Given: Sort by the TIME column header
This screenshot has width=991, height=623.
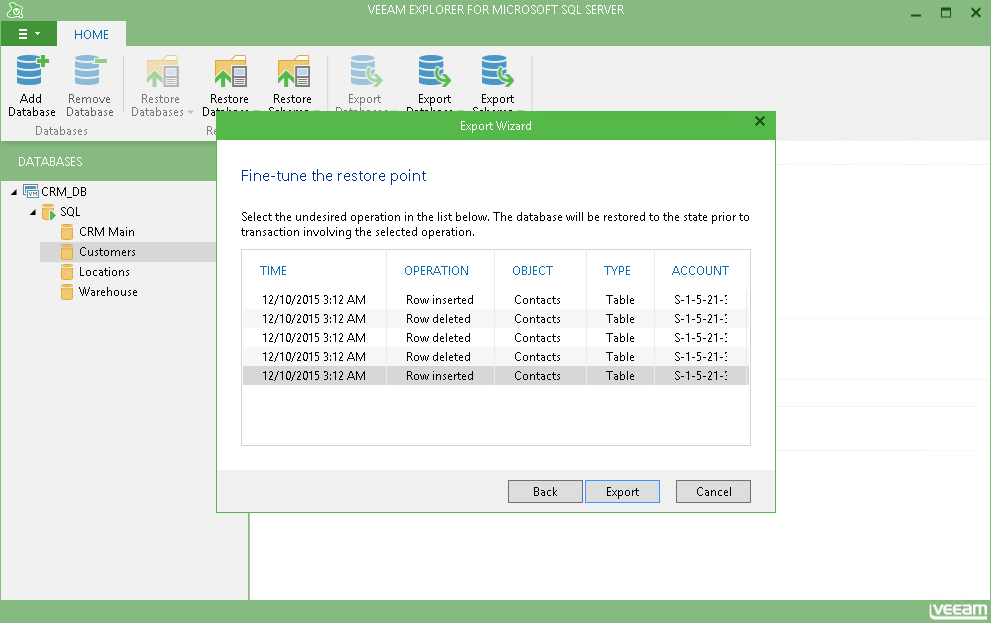Looking at the screenshot, I should pyautogui.click(x=273, y=270).
